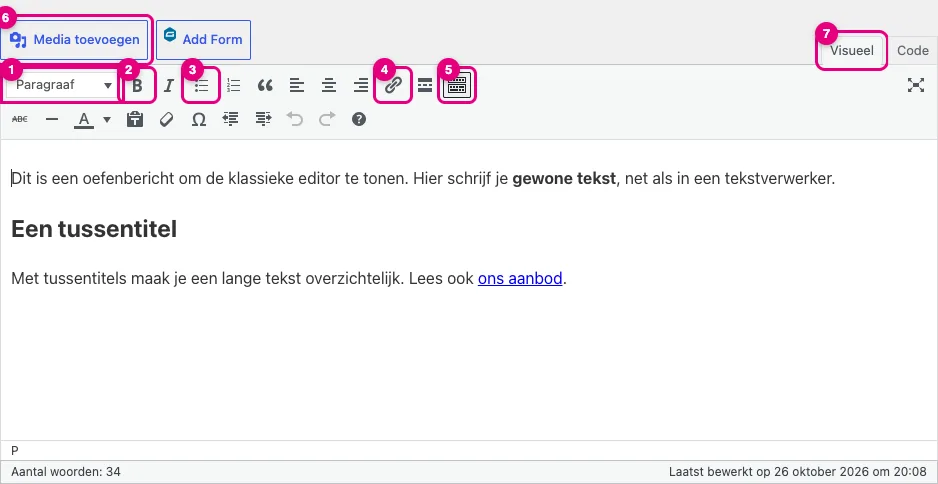Align text right
The image size is (938, 484).
click(x=361, y=86)
